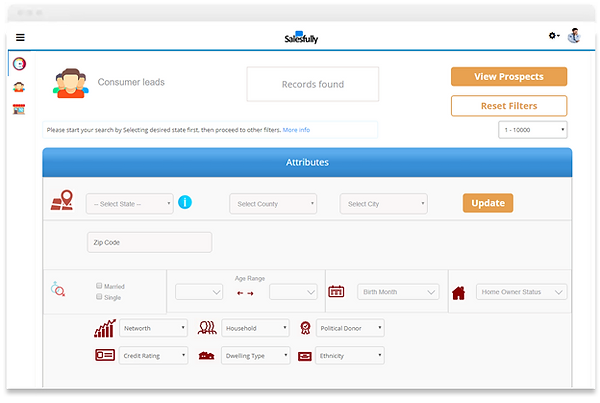Click the Zip Code input field
Image resolution: width=600 pixels, height=403 pixels.
pyautogui.click(x=150, y=242)
